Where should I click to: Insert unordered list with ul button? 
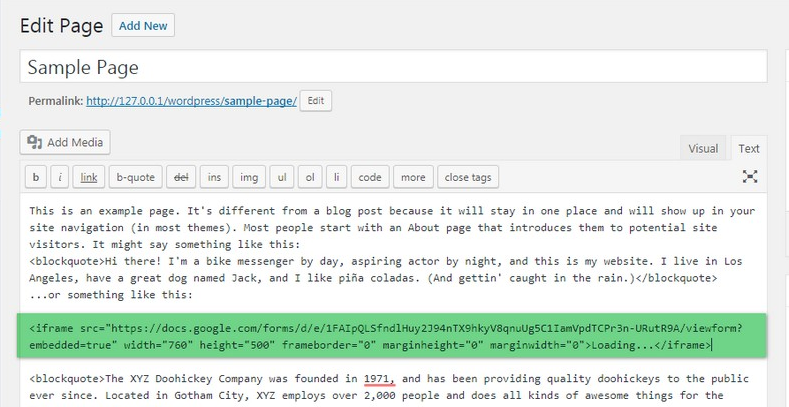point(282,177)
